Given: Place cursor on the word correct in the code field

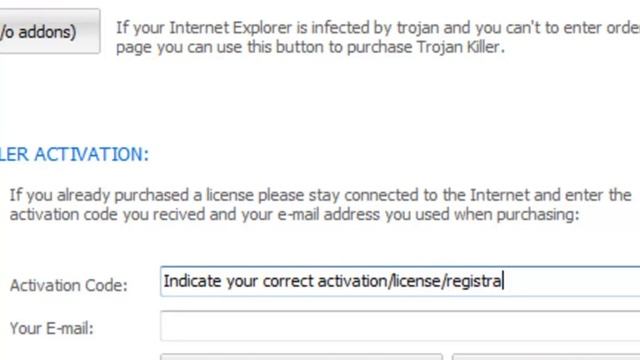Looking at the screenshot, I should point(288,281).
